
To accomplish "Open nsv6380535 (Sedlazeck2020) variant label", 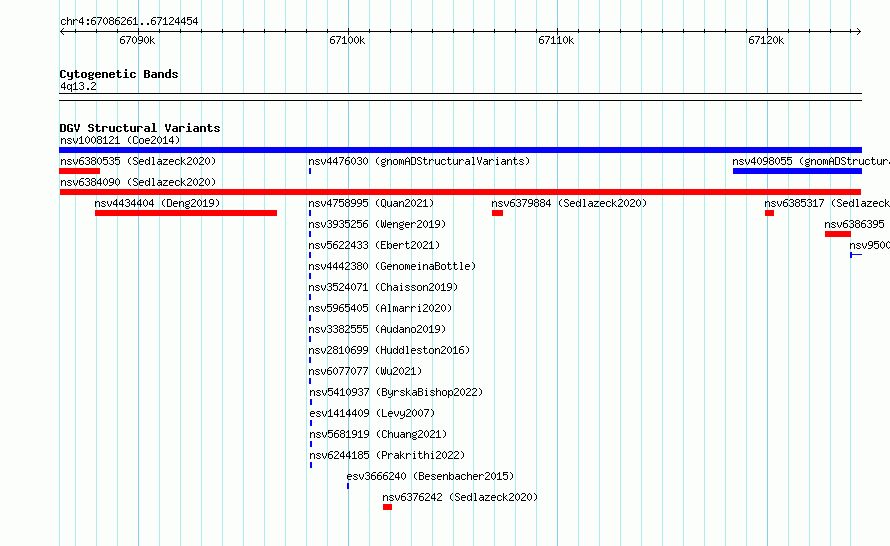I will click(x=138, y=161).
